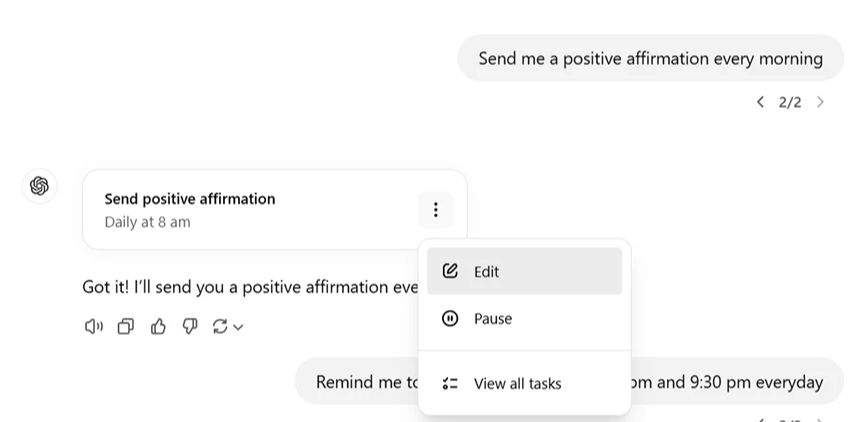The image size is (856, 422).
Task: Copy the assistant's reply with the copy icon
Action: [x=126, y=326]
